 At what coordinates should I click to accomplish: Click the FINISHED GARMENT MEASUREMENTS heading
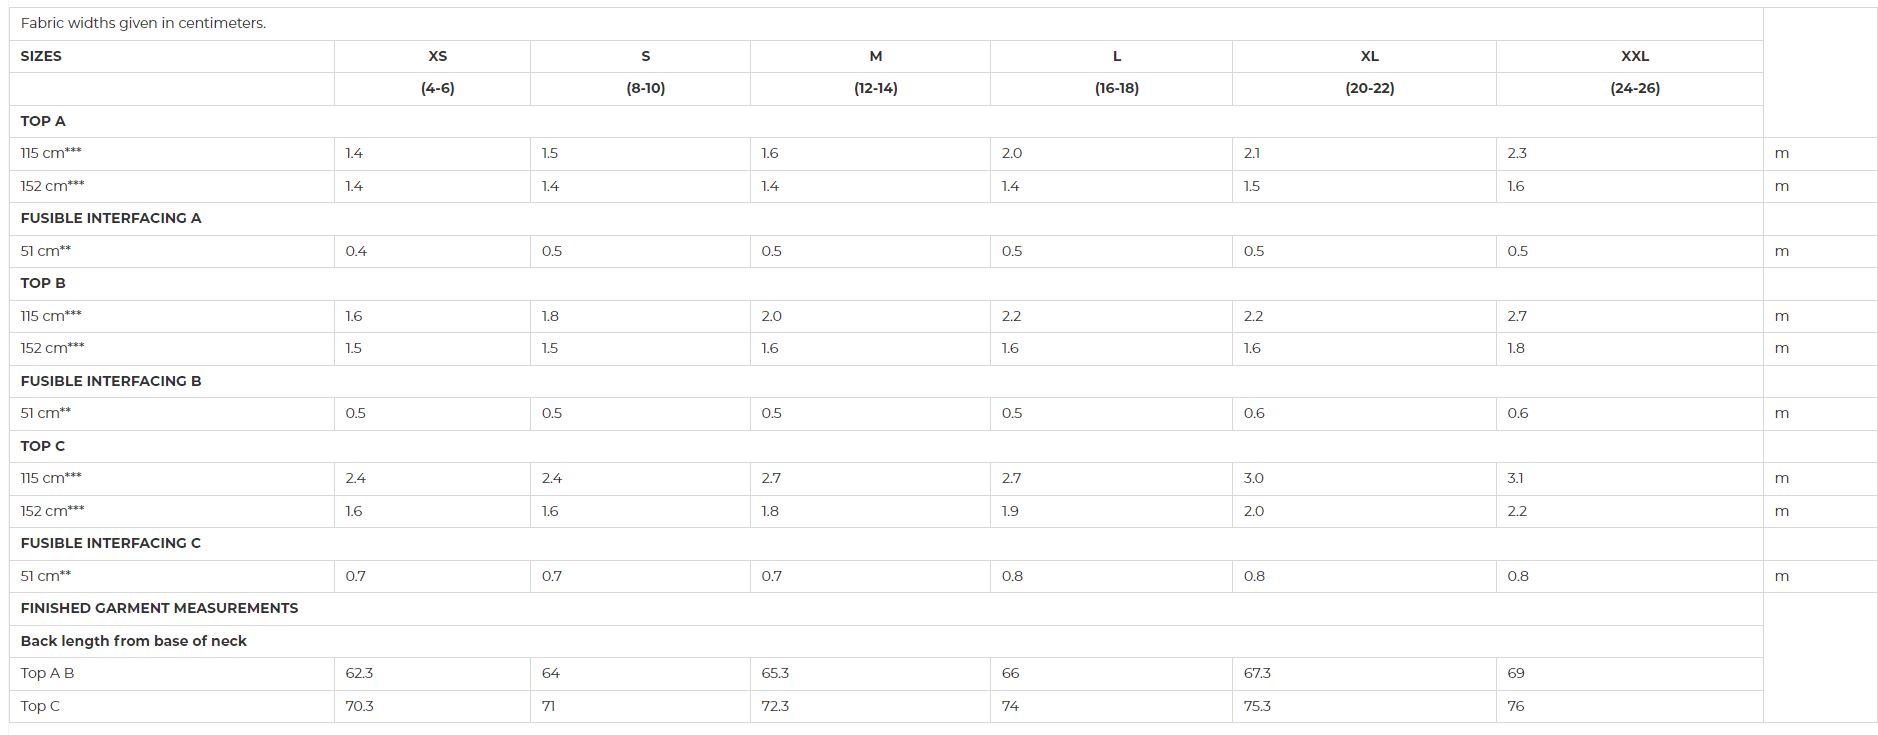(x=159, y=608)
